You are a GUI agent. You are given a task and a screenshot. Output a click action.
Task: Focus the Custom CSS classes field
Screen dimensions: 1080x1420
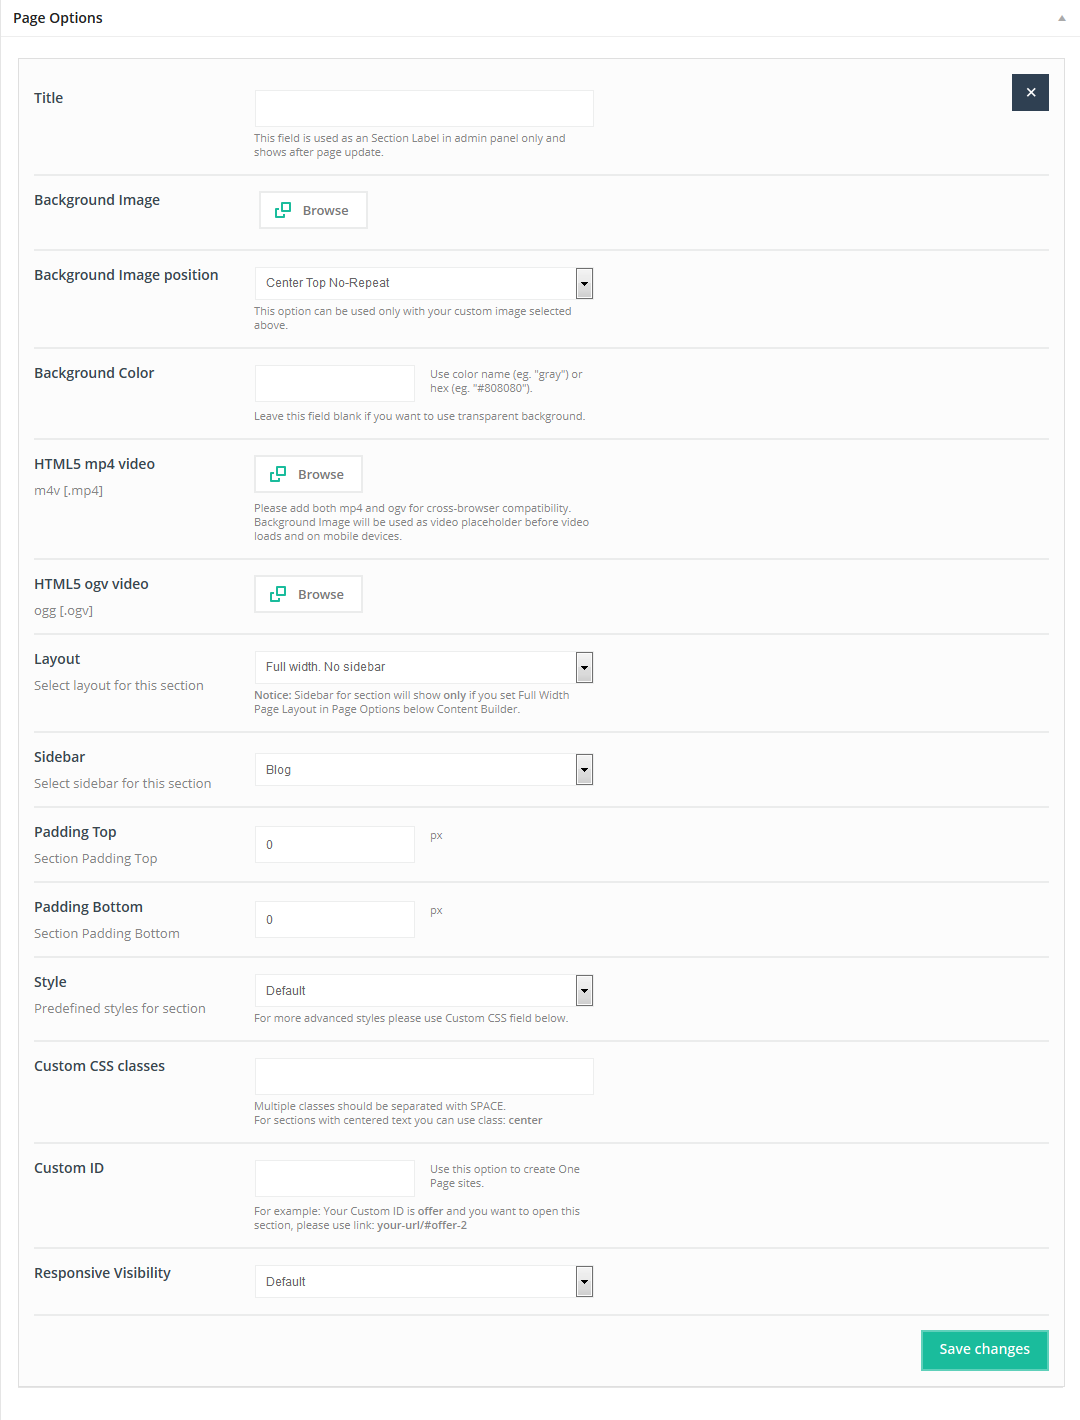(424, 1077)
